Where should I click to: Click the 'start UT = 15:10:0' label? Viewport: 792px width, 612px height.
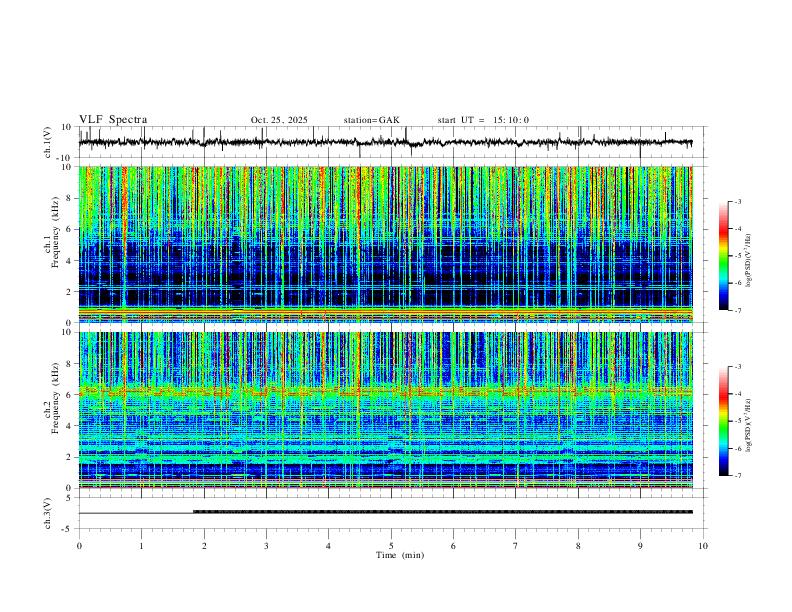click(483, 120)
